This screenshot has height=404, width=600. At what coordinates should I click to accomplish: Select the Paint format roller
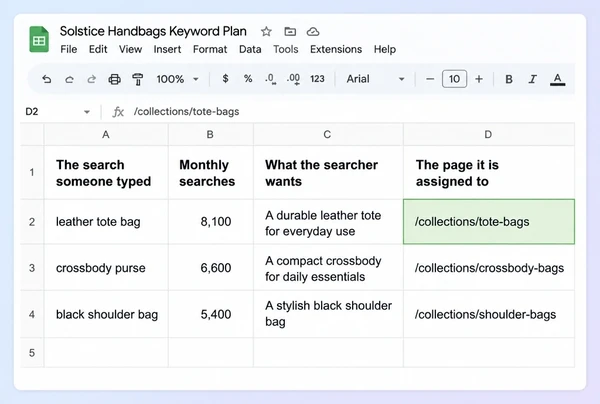(x=137, y=79)
